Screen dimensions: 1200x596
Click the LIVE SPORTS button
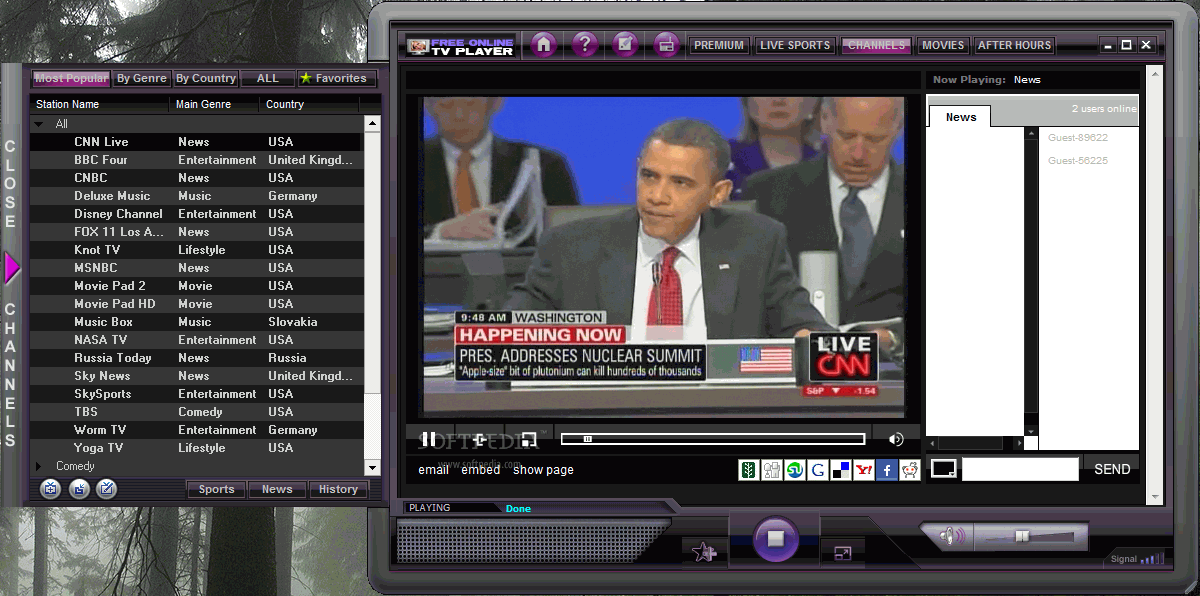pyautogui.click(x=795, y=45)
